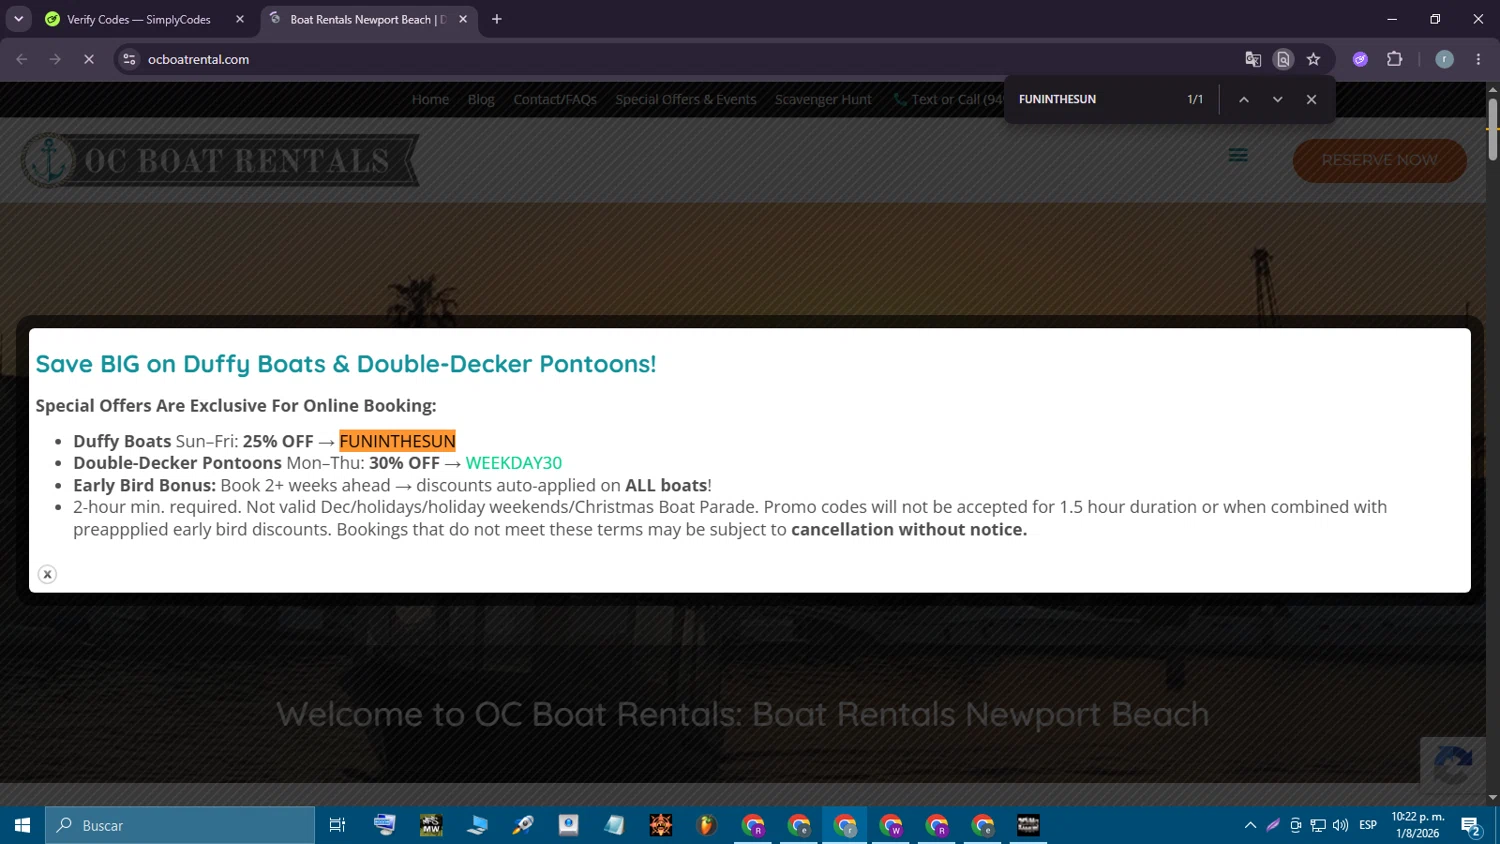Open the Chrome profile avatar
The height and width of the screenshot is (844, 1500).
pyautogui.click(x=1444, y=59)
